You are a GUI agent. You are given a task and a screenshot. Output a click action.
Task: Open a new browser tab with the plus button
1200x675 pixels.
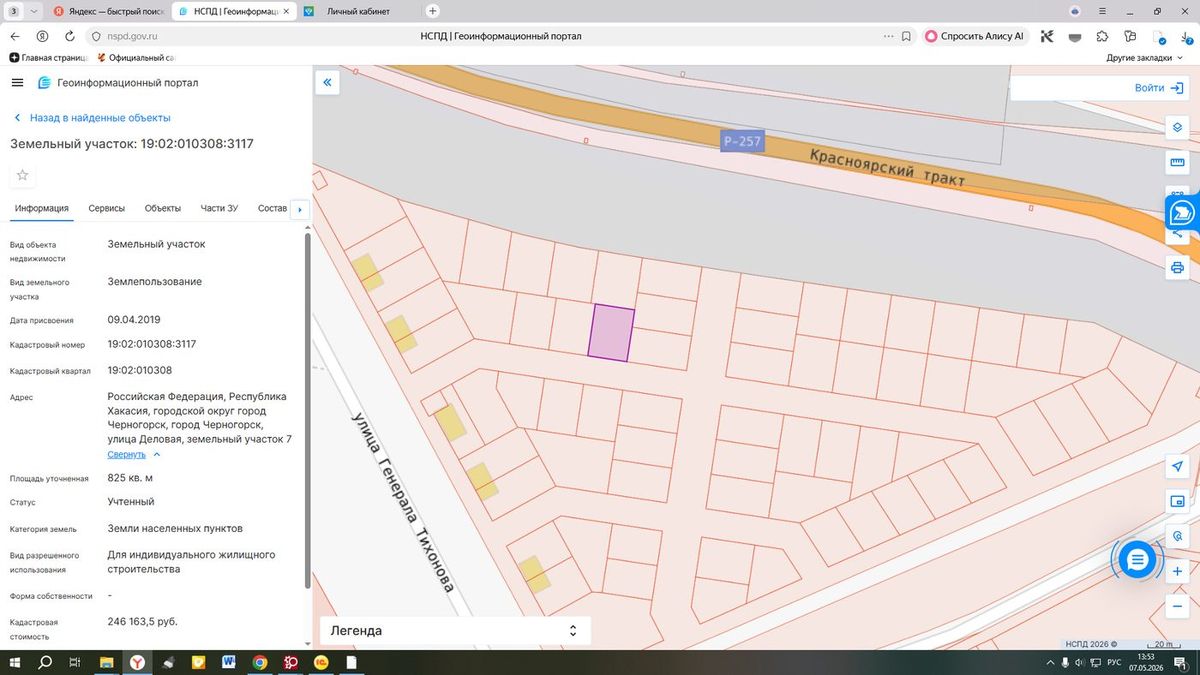pyautogui.click(x=433, y=11)
